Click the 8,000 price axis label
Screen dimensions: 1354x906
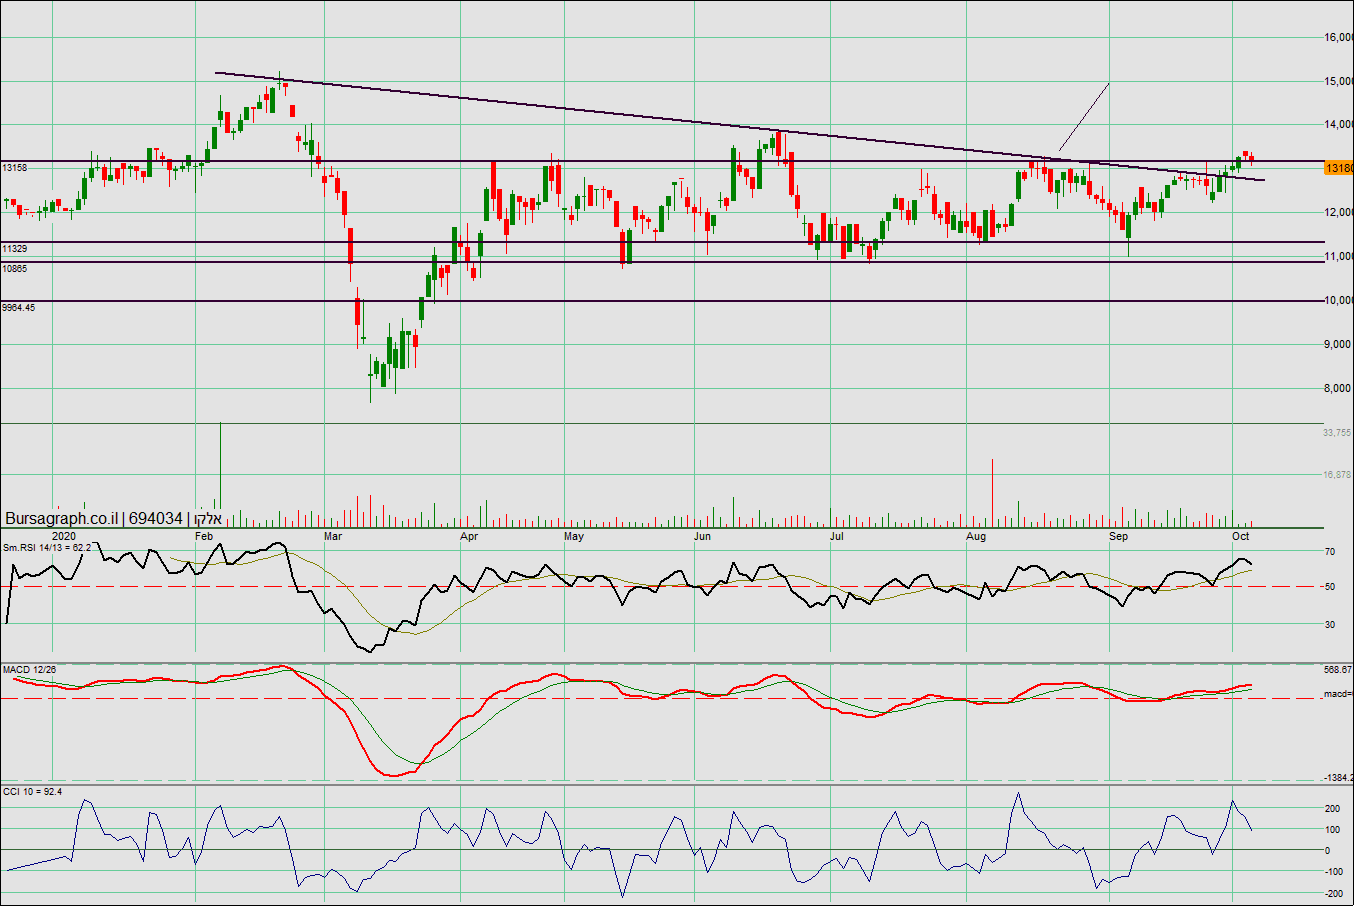tap(1338, 388)
